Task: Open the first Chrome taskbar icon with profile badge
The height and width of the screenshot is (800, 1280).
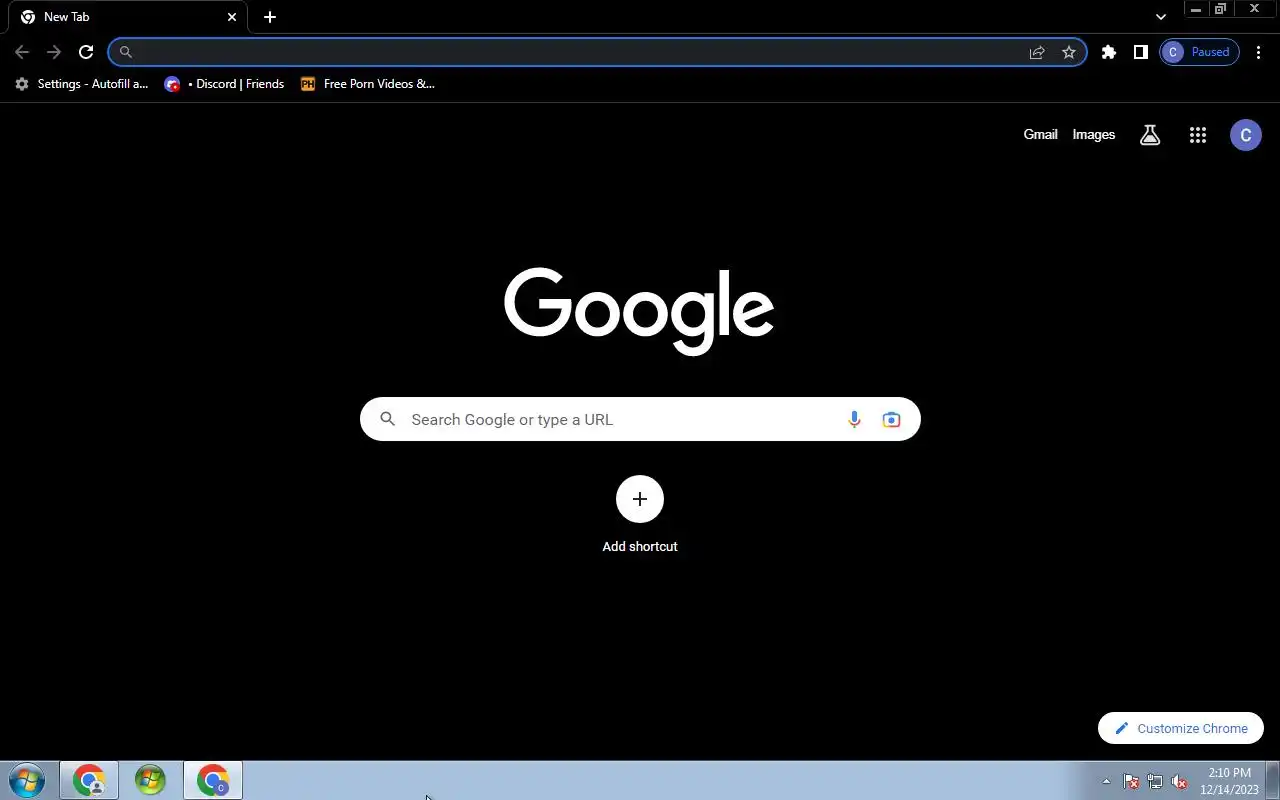Action: (89, 780)
